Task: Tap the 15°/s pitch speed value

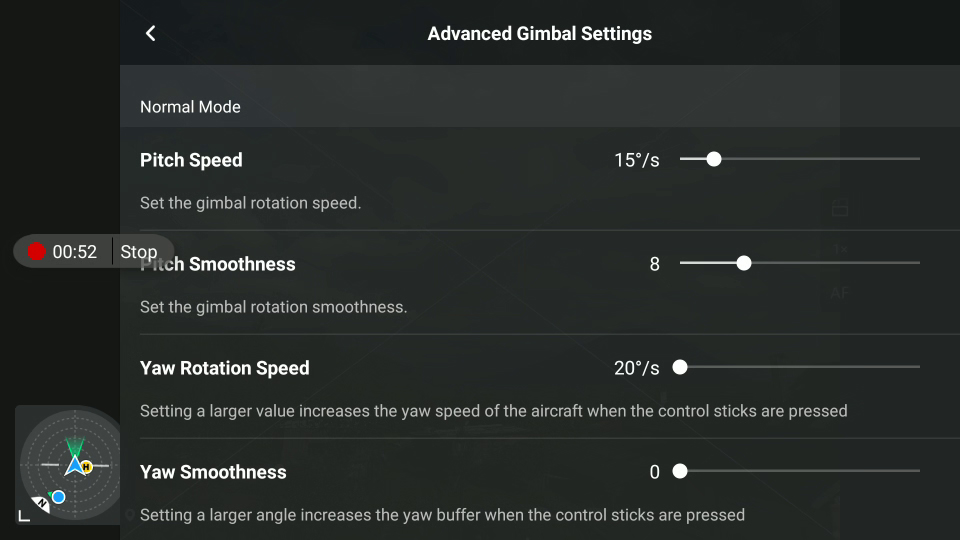Action: tap(637, 160)
